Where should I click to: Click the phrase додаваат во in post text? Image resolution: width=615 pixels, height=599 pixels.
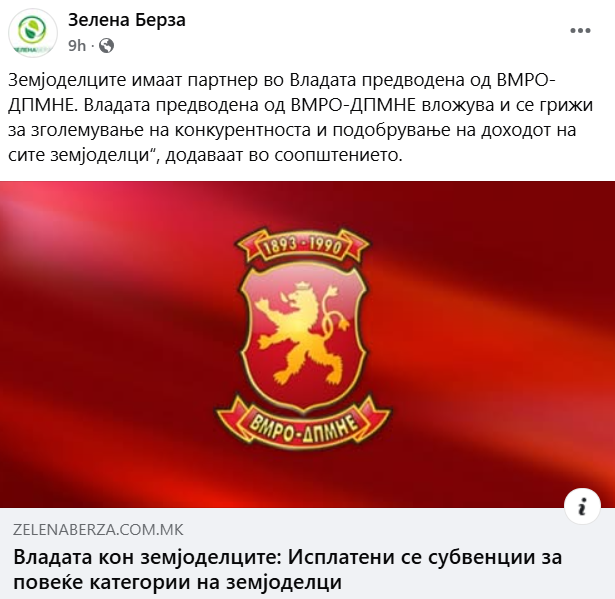(217, 156)
